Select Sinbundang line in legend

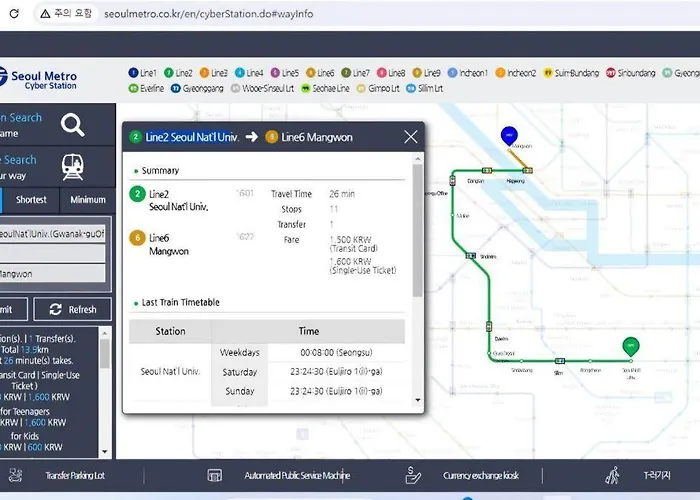point(630,73)
